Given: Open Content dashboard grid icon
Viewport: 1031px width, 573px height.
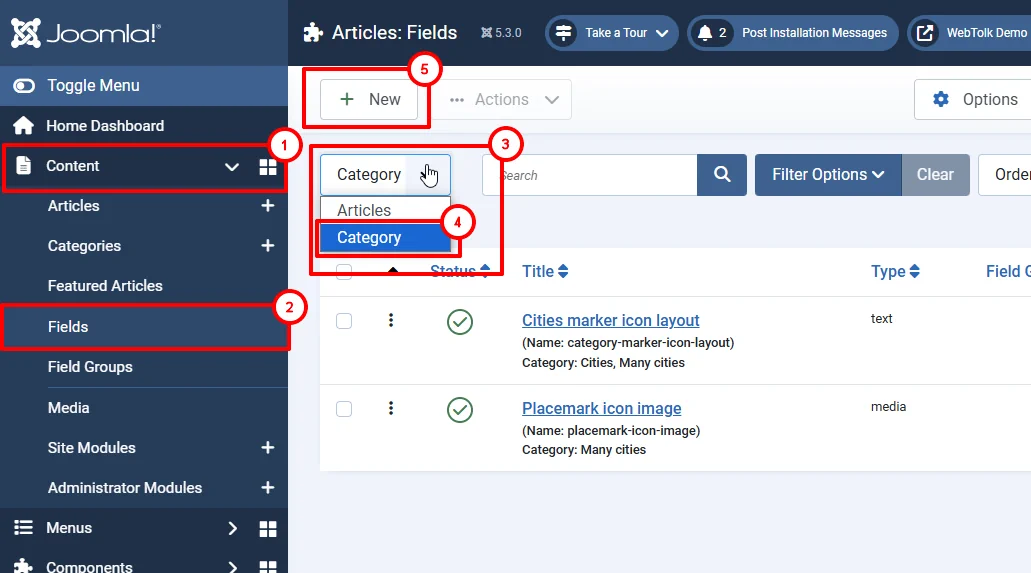Looking at the screenshot, I should [268, 166].
